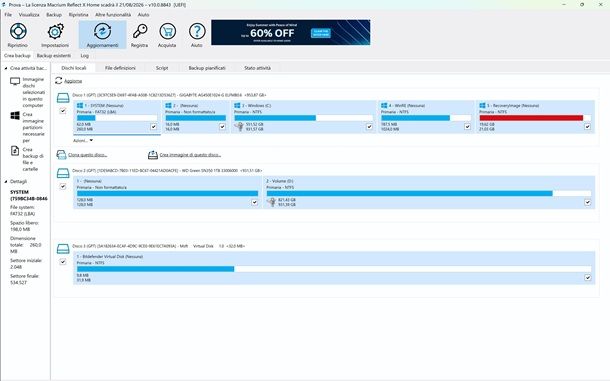Click the Windows logo icon in sidebar
The height and width of the screenshot is (381, 610).
(15, 116)
